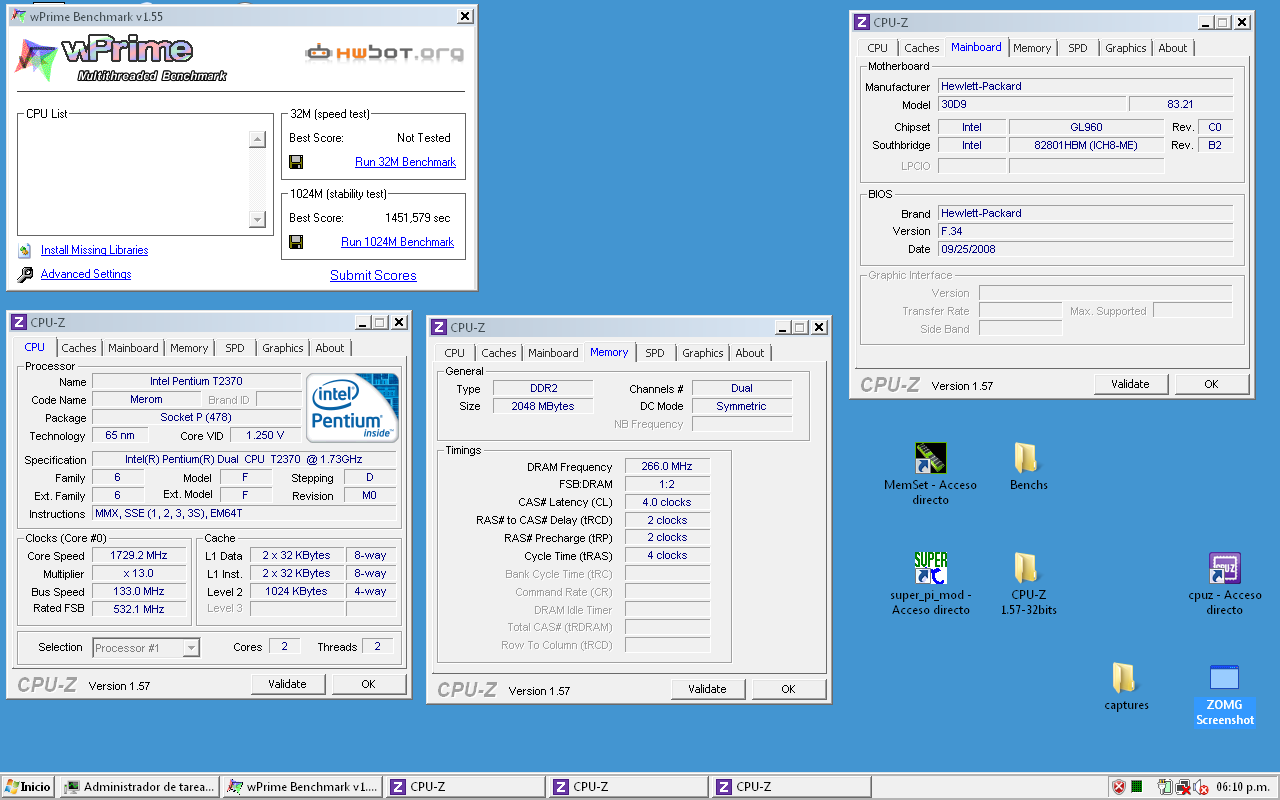Image resolution: width=1280 pixels, height=800 pixels.
Task: Open CPU tab in Mainboard CPU-Z window
Action: click(877, 48)
